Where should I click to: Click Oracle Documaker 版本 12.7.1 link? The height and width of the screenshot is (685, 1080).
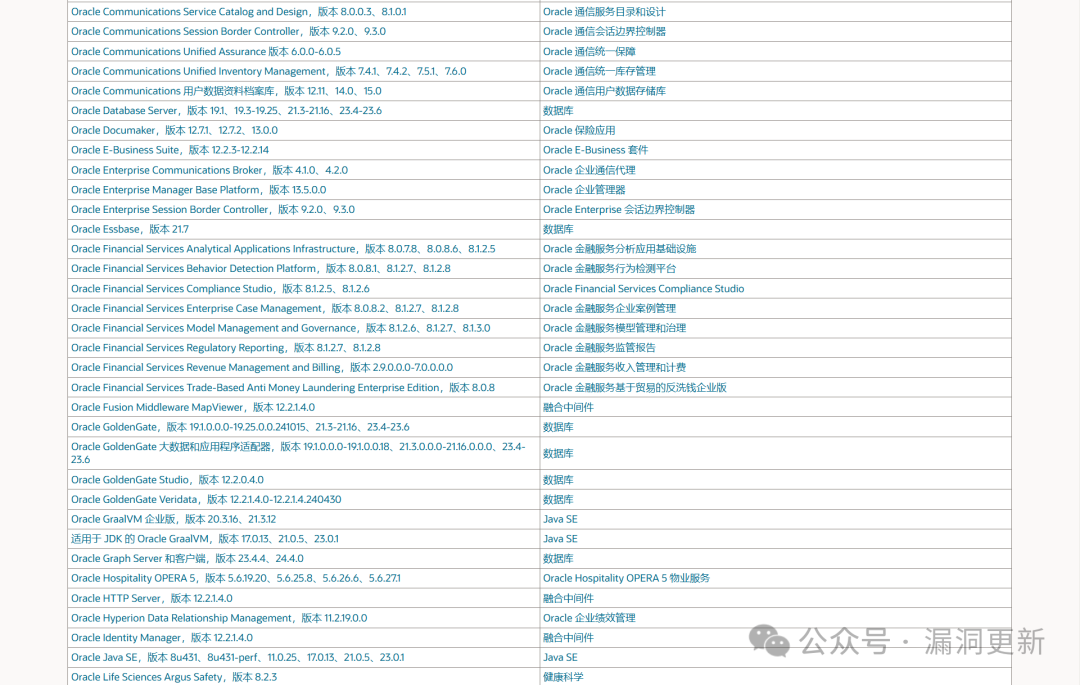pyautogui.click(x=174, y=131)
